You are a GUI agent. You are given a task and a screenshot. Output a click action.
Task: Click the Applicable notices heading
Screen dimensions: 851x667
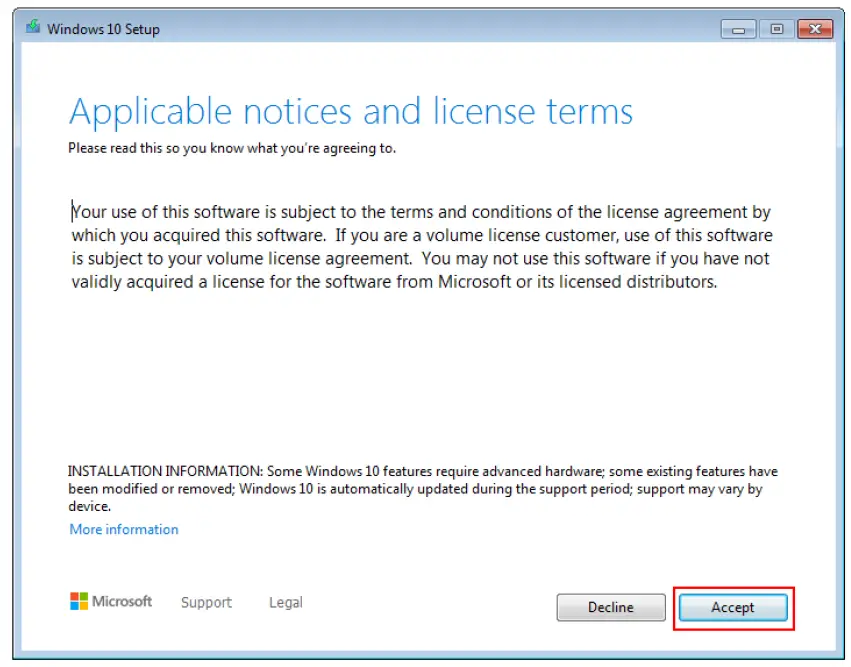pyautogui.click(x=350, y=111)
